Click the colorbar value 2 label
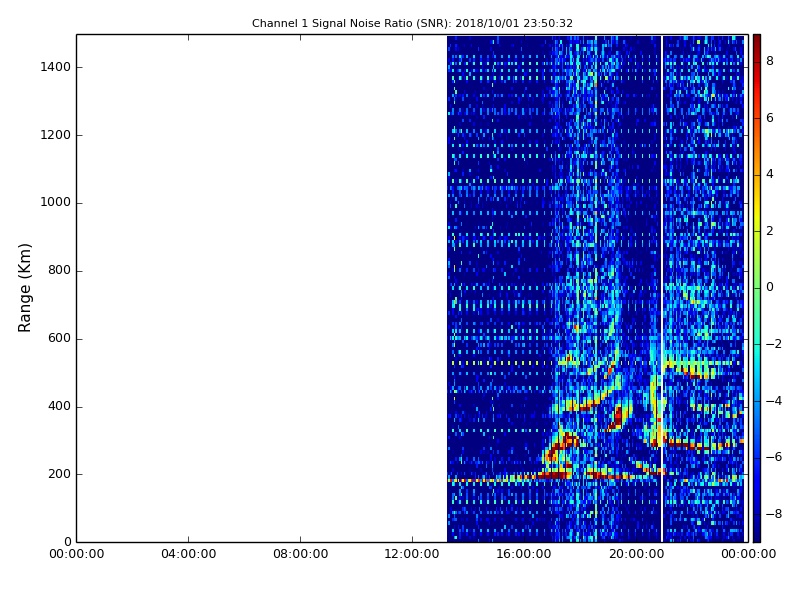This screenshot has width=800, height=600. (x=770, y=231)
